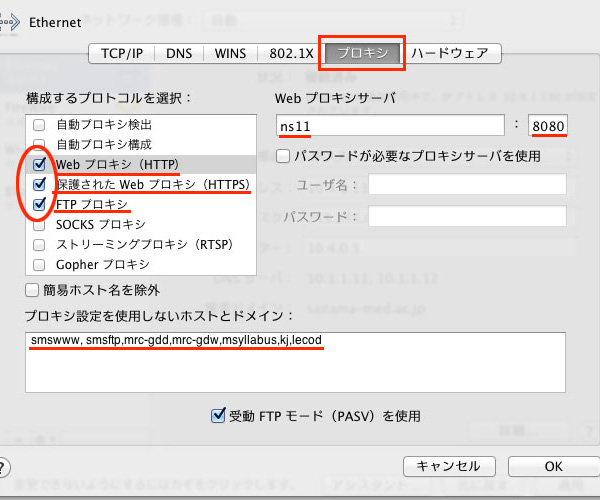Go to the 802.1X tab
Screen dimensions: 600x500
pyautogui.click(x=288, y=53)
